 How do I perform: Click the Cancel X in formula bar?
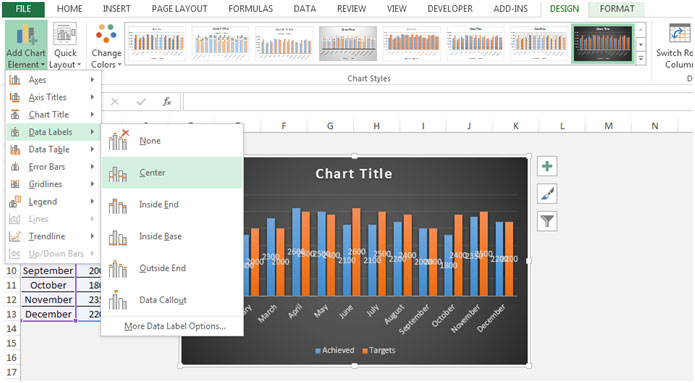[115, 102]
